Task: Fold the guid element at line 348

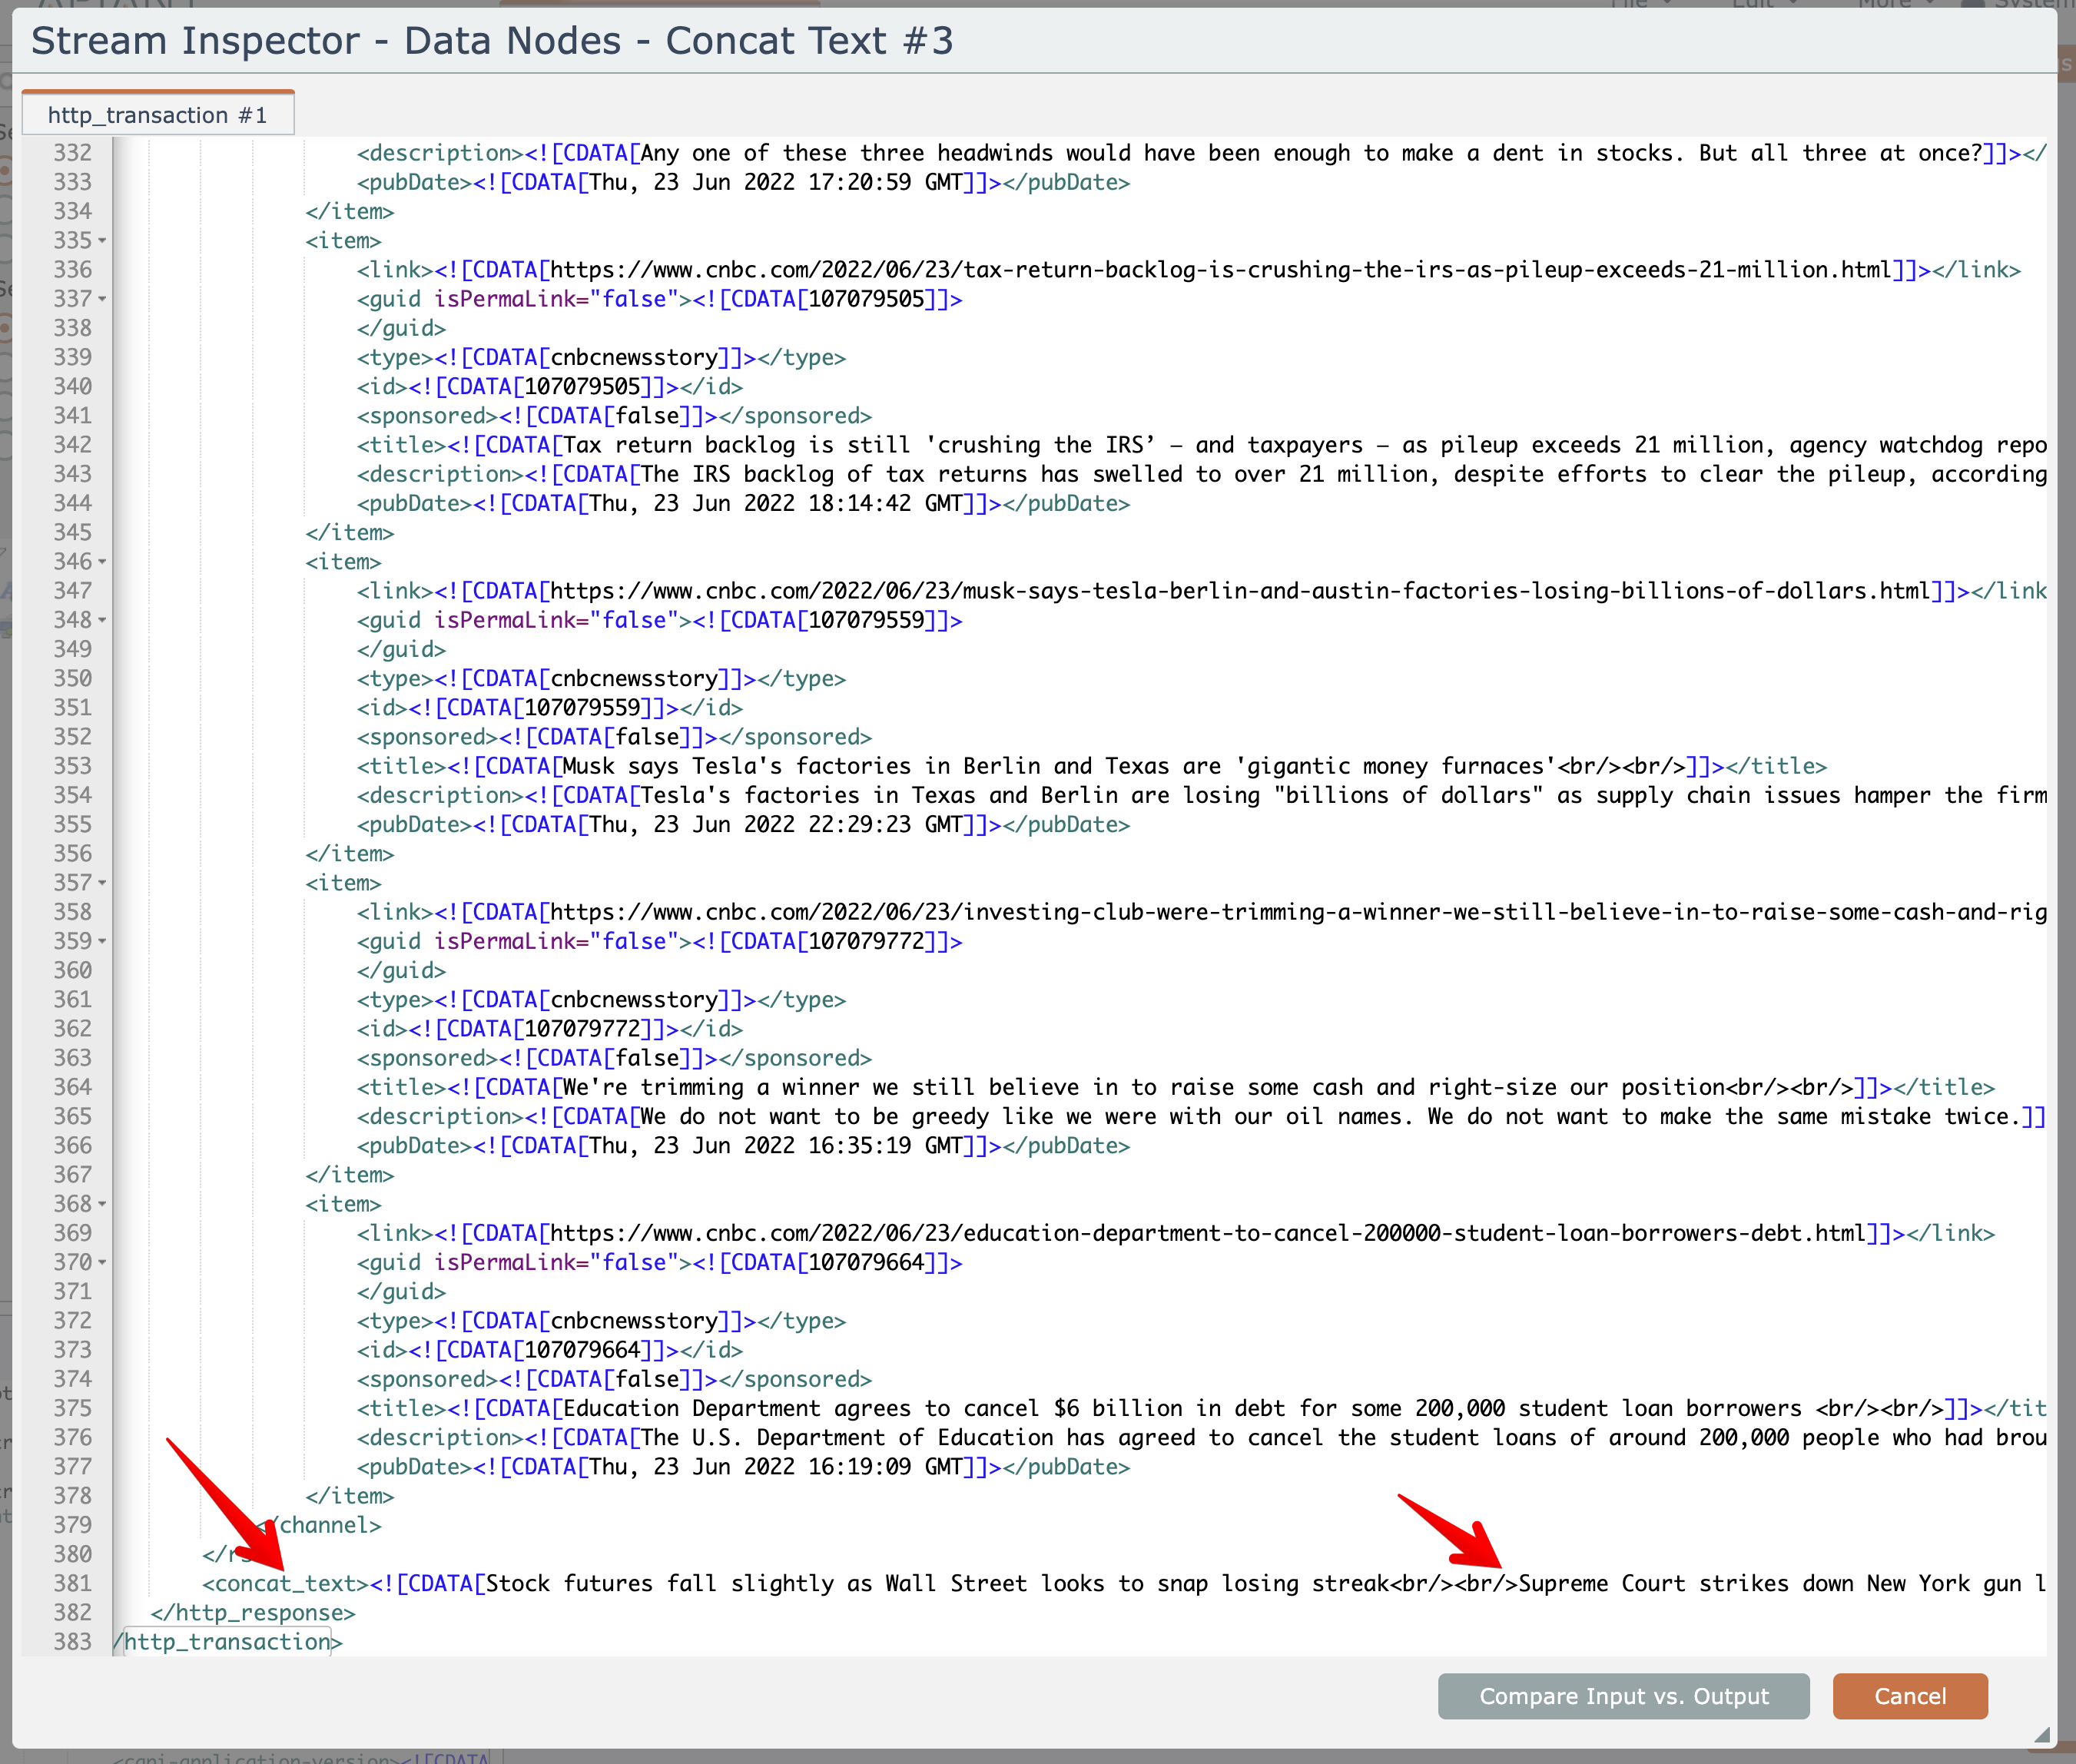Action: point(102,620)
